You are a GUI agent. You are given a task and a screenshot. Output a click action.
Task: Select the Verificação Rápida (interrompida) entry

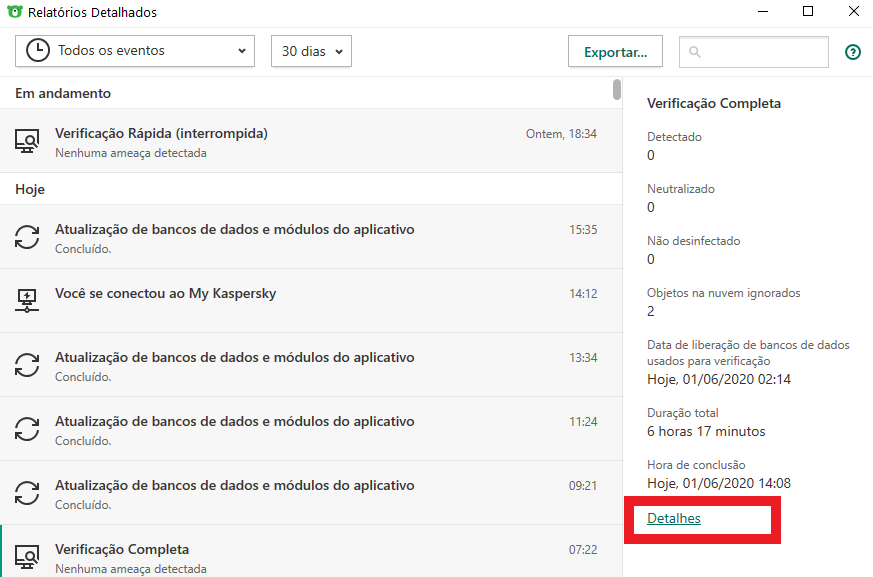tap(311, 141)
